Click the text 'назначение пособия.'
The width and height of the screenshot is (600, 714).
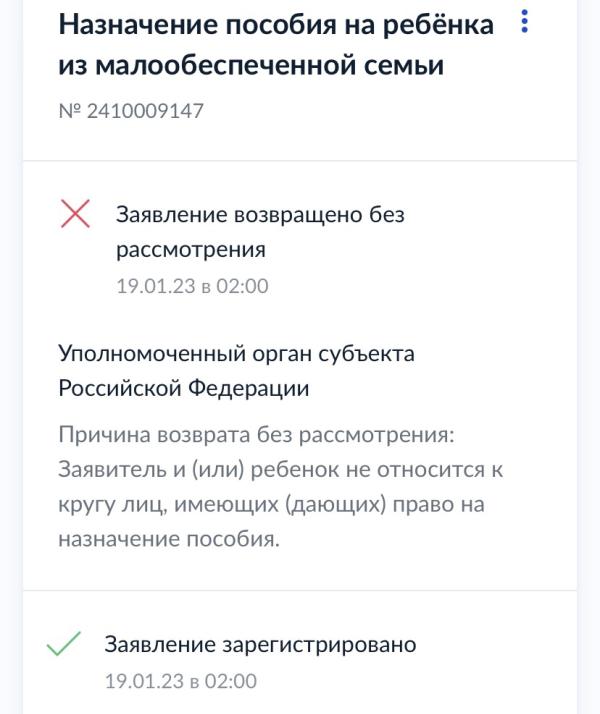[169, 539]
